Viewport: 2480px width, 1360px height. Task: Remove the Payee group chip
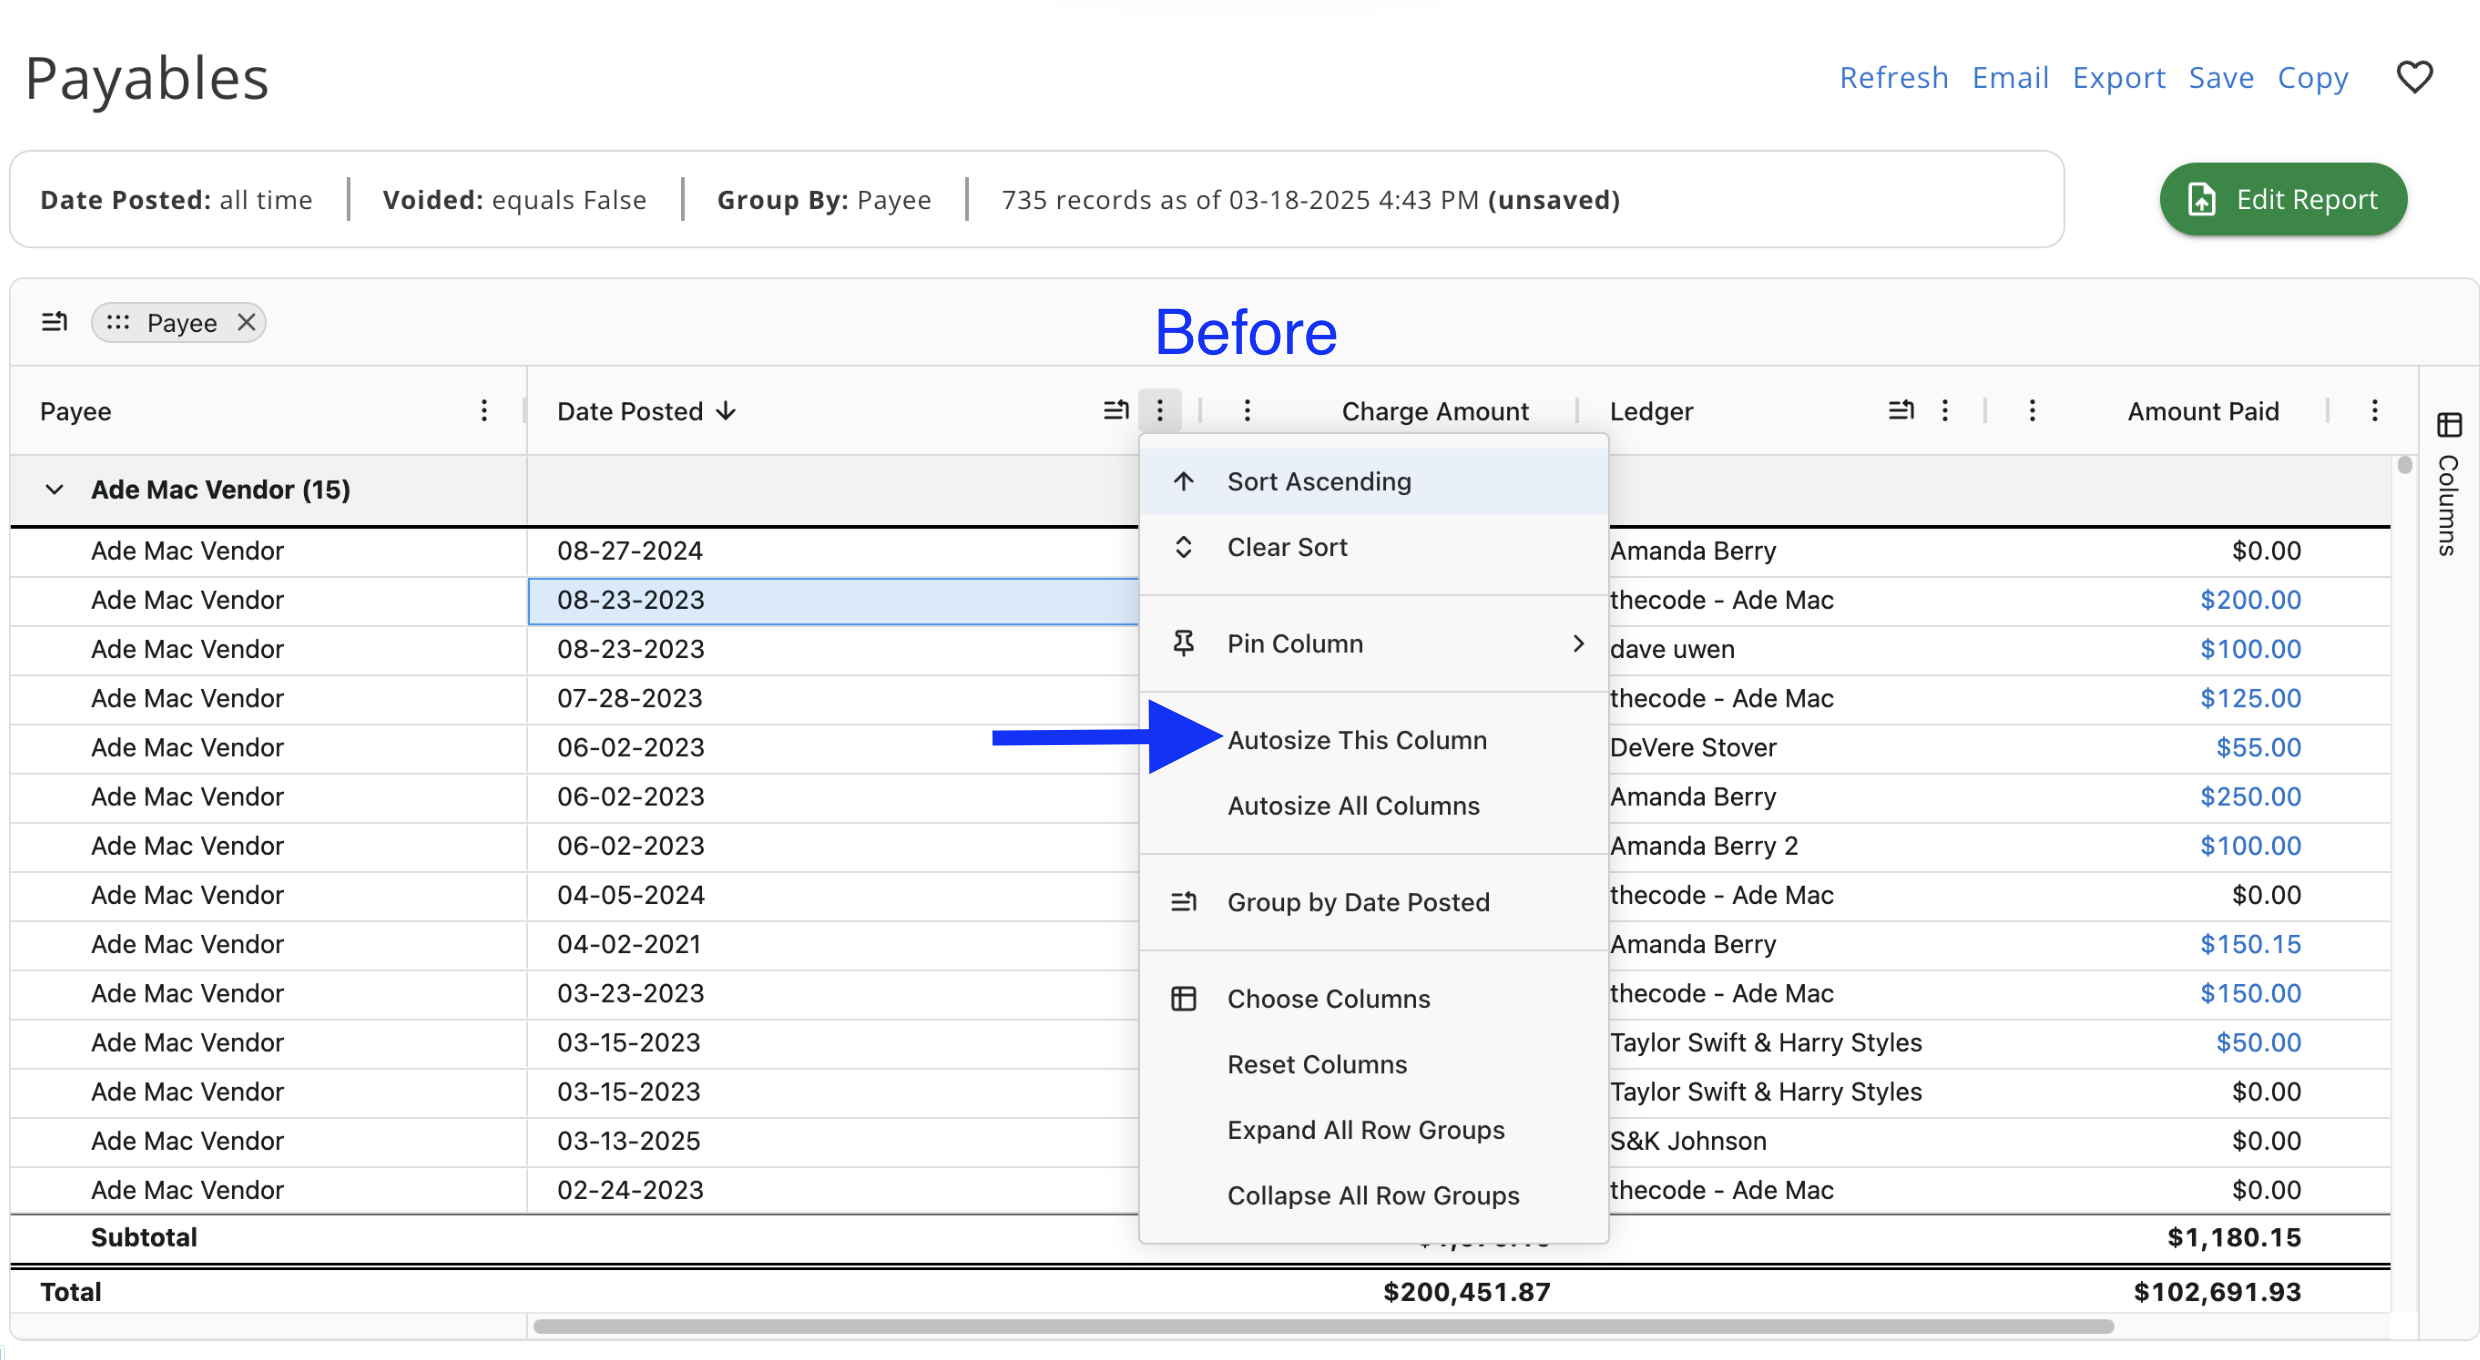[246, 322]
